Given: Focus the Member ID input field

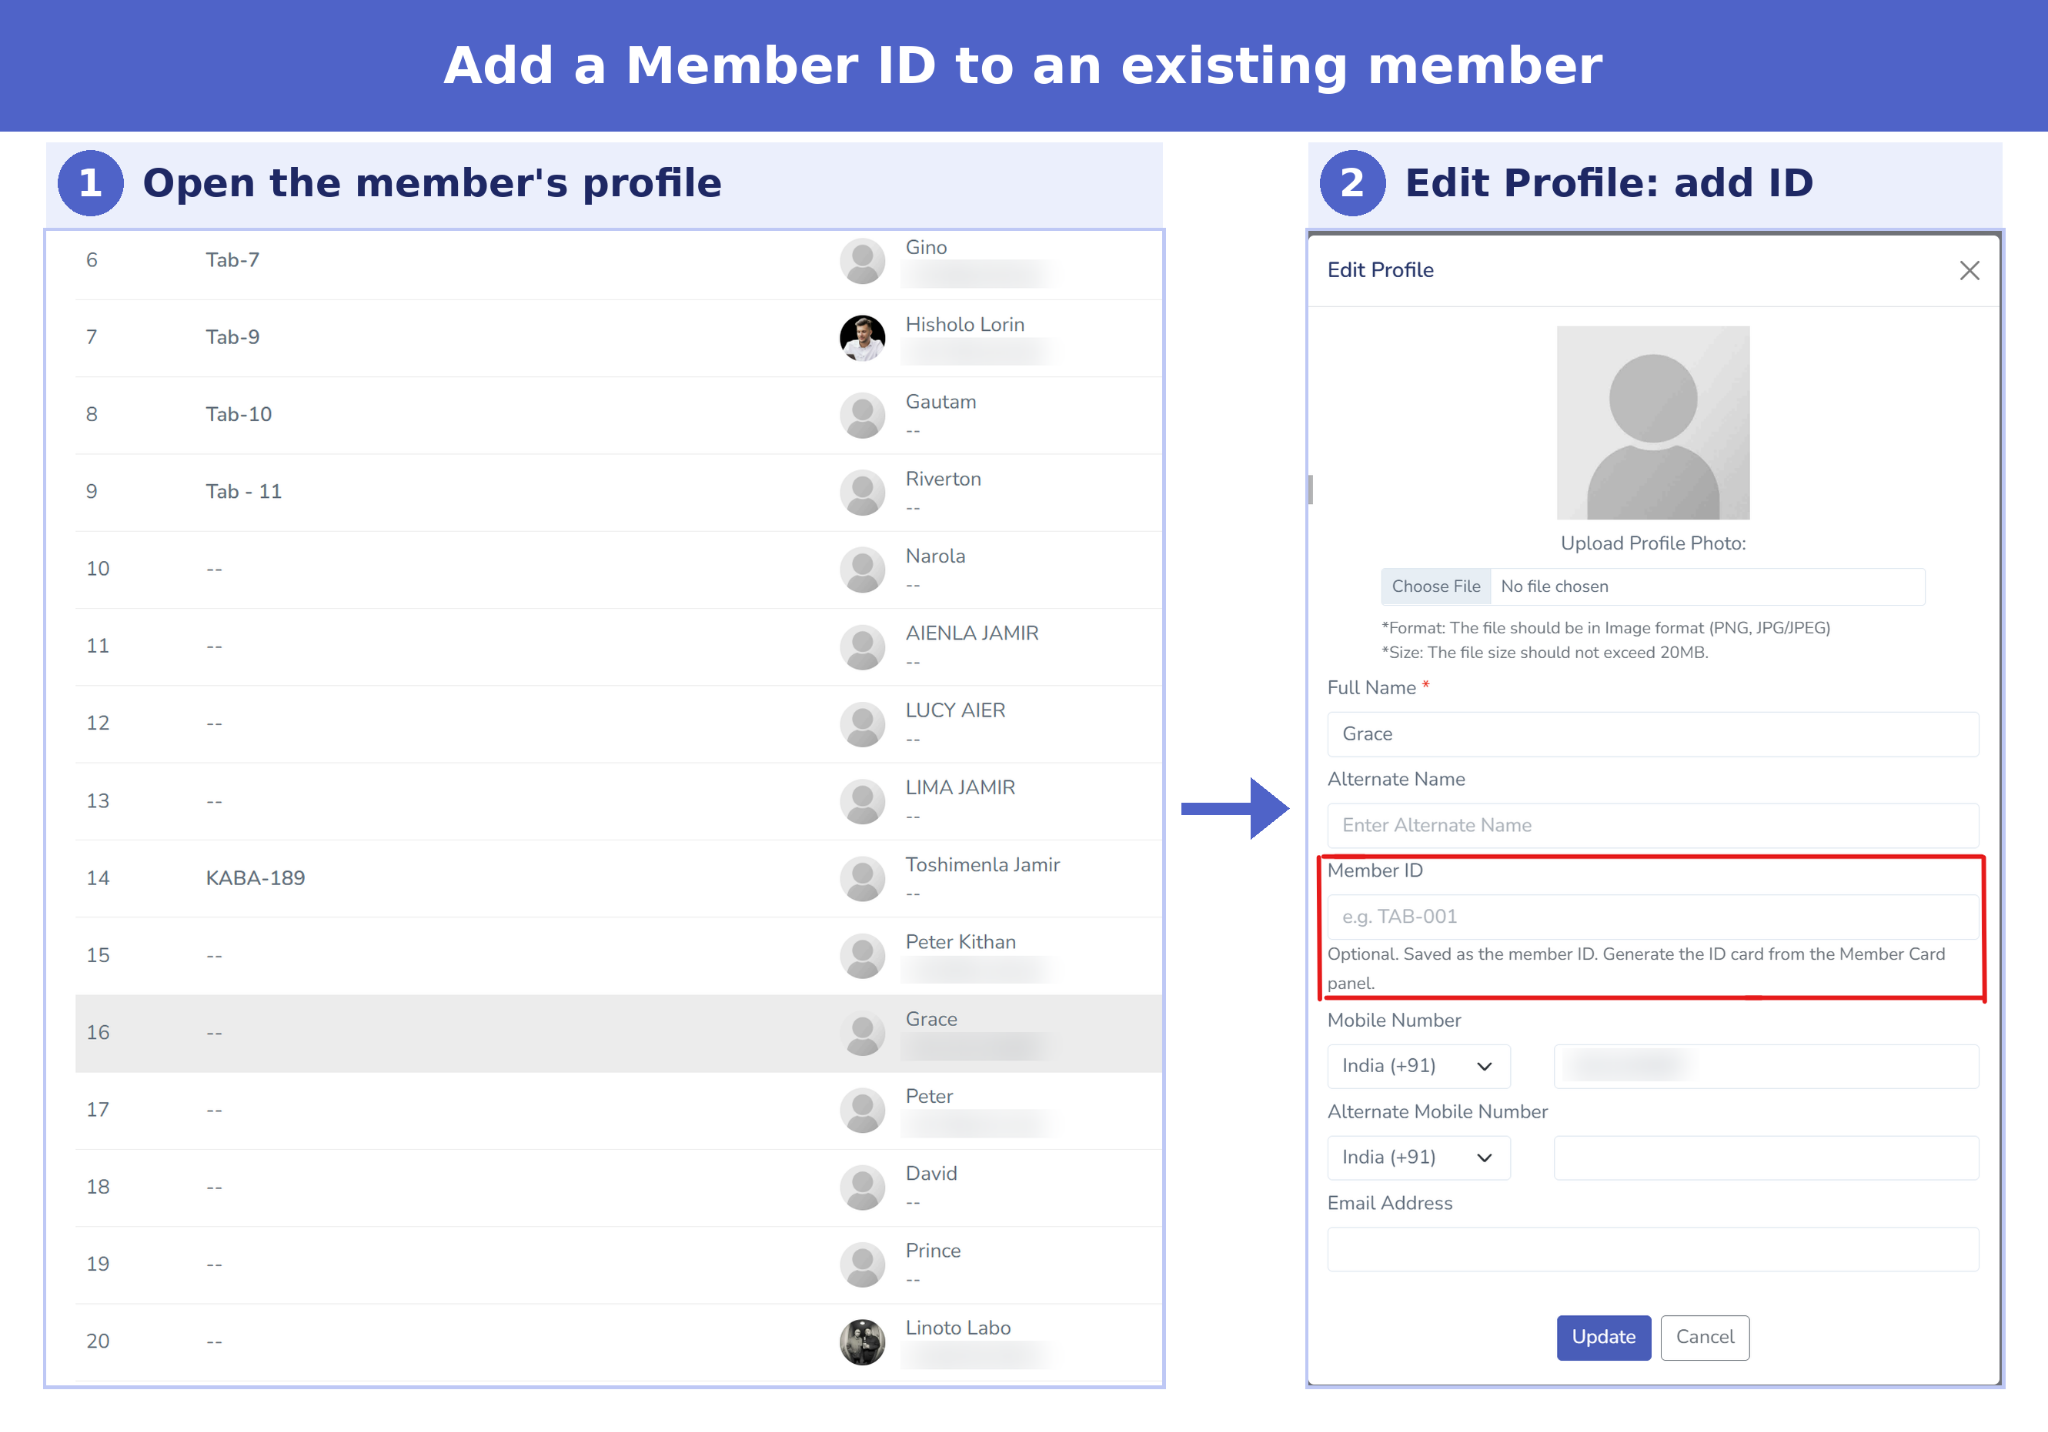Looking at the screenshot, I should click(1653, 916).
